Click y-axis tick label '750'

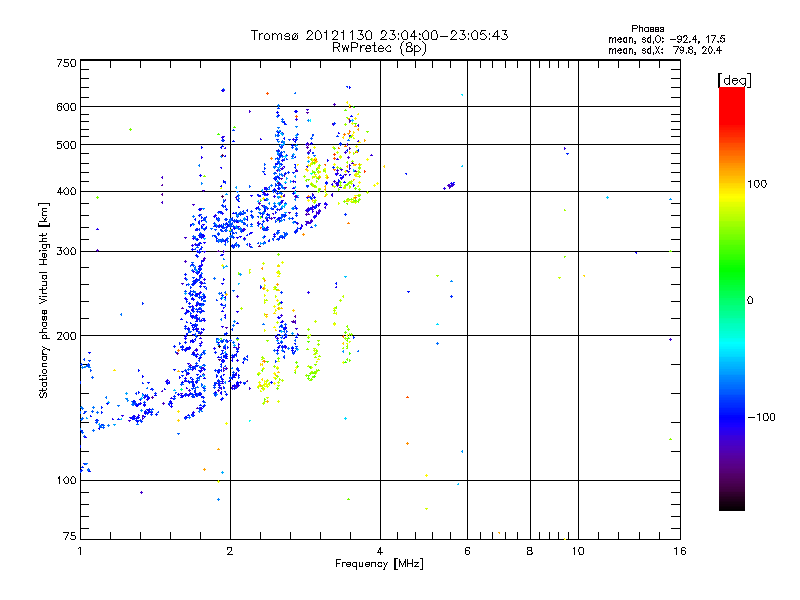66,63
